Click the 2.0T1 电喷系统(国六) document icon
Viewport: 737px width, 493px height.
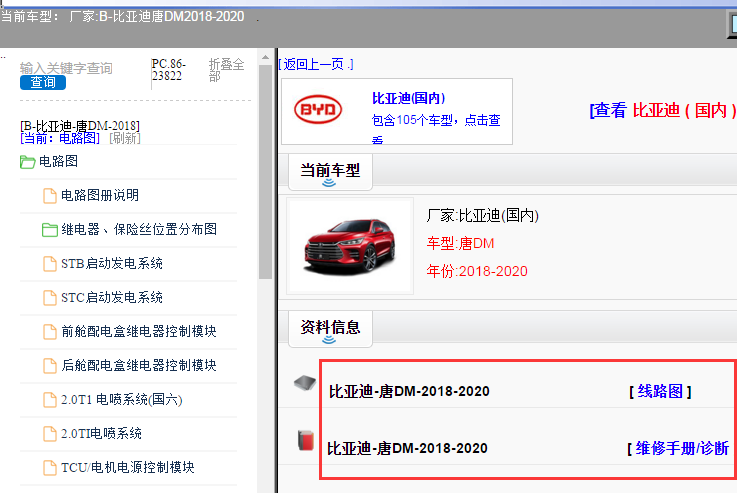[x=50, y=399]
